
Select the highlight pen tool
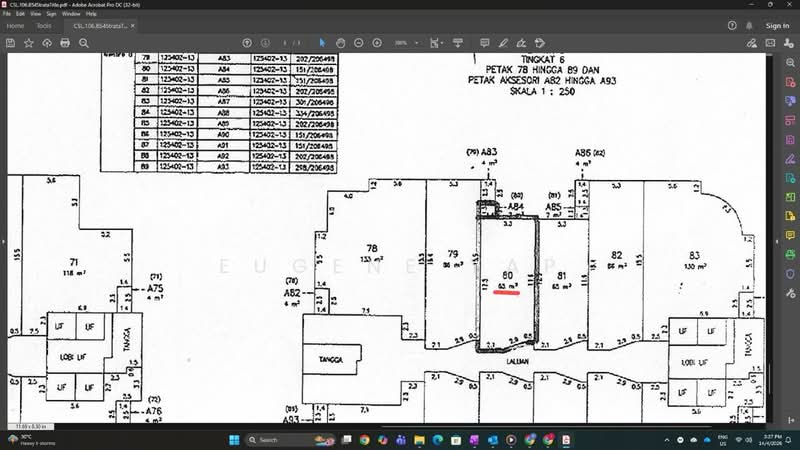tap(503, 43)
